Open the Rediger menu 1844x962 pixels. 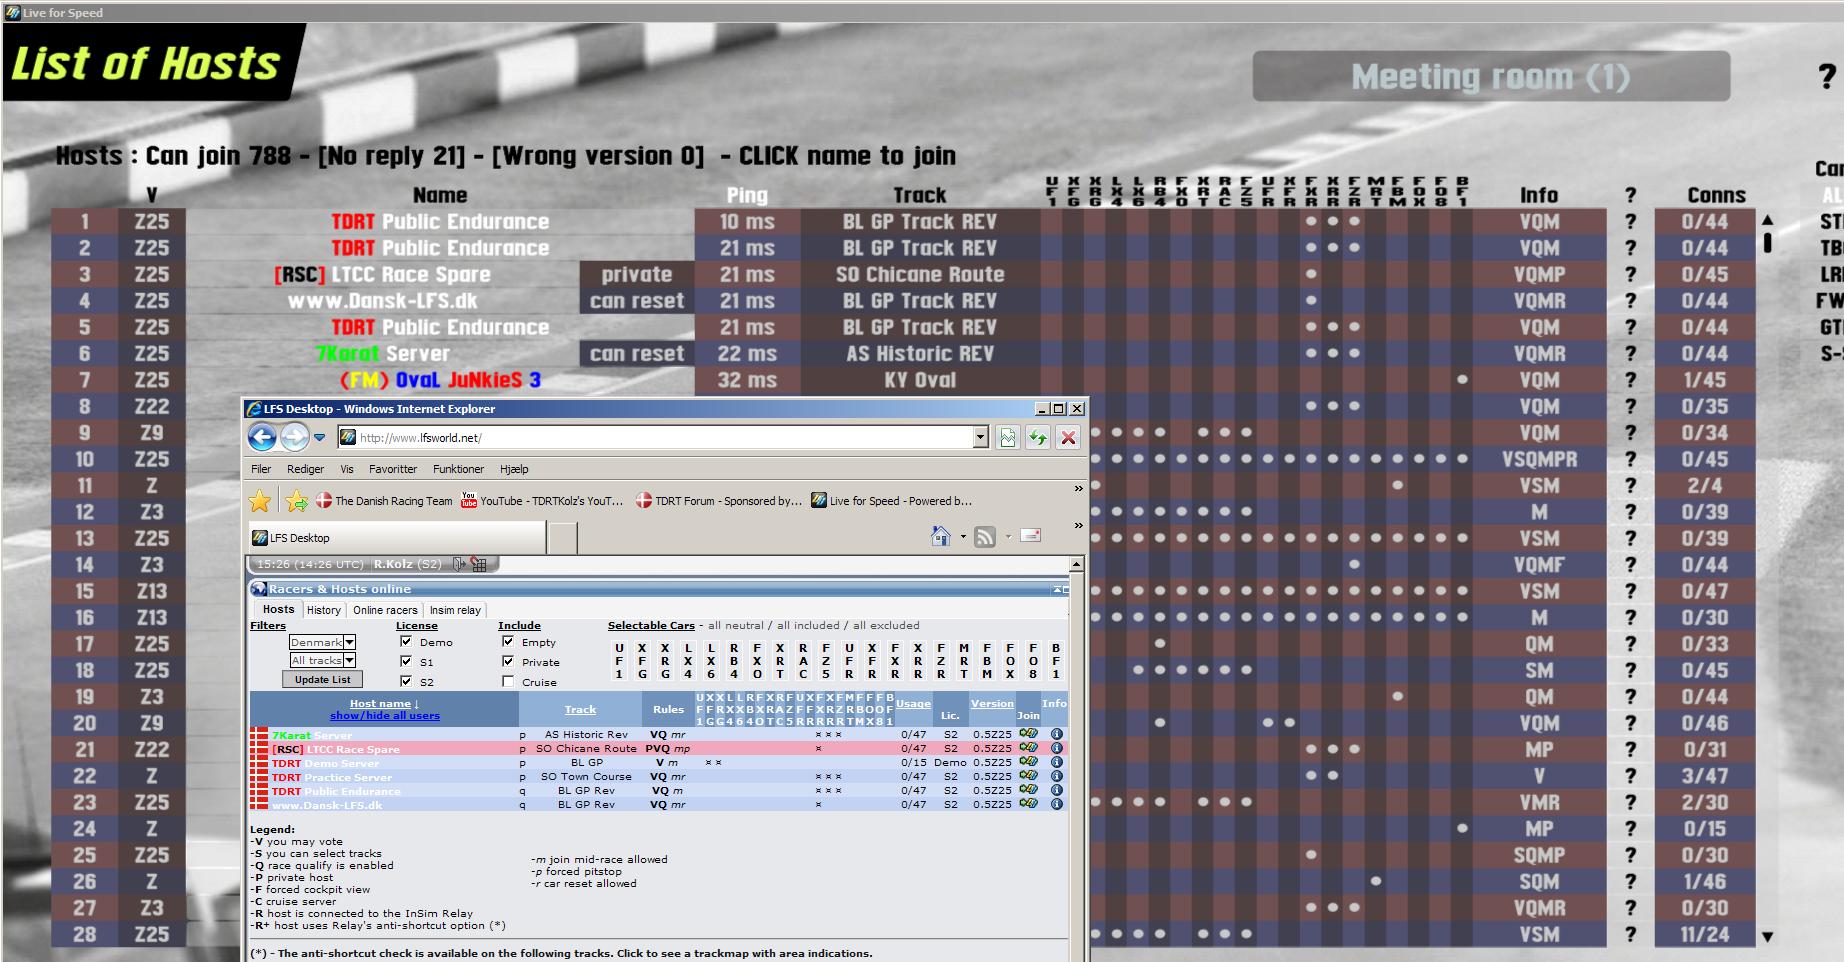(305, 469)
